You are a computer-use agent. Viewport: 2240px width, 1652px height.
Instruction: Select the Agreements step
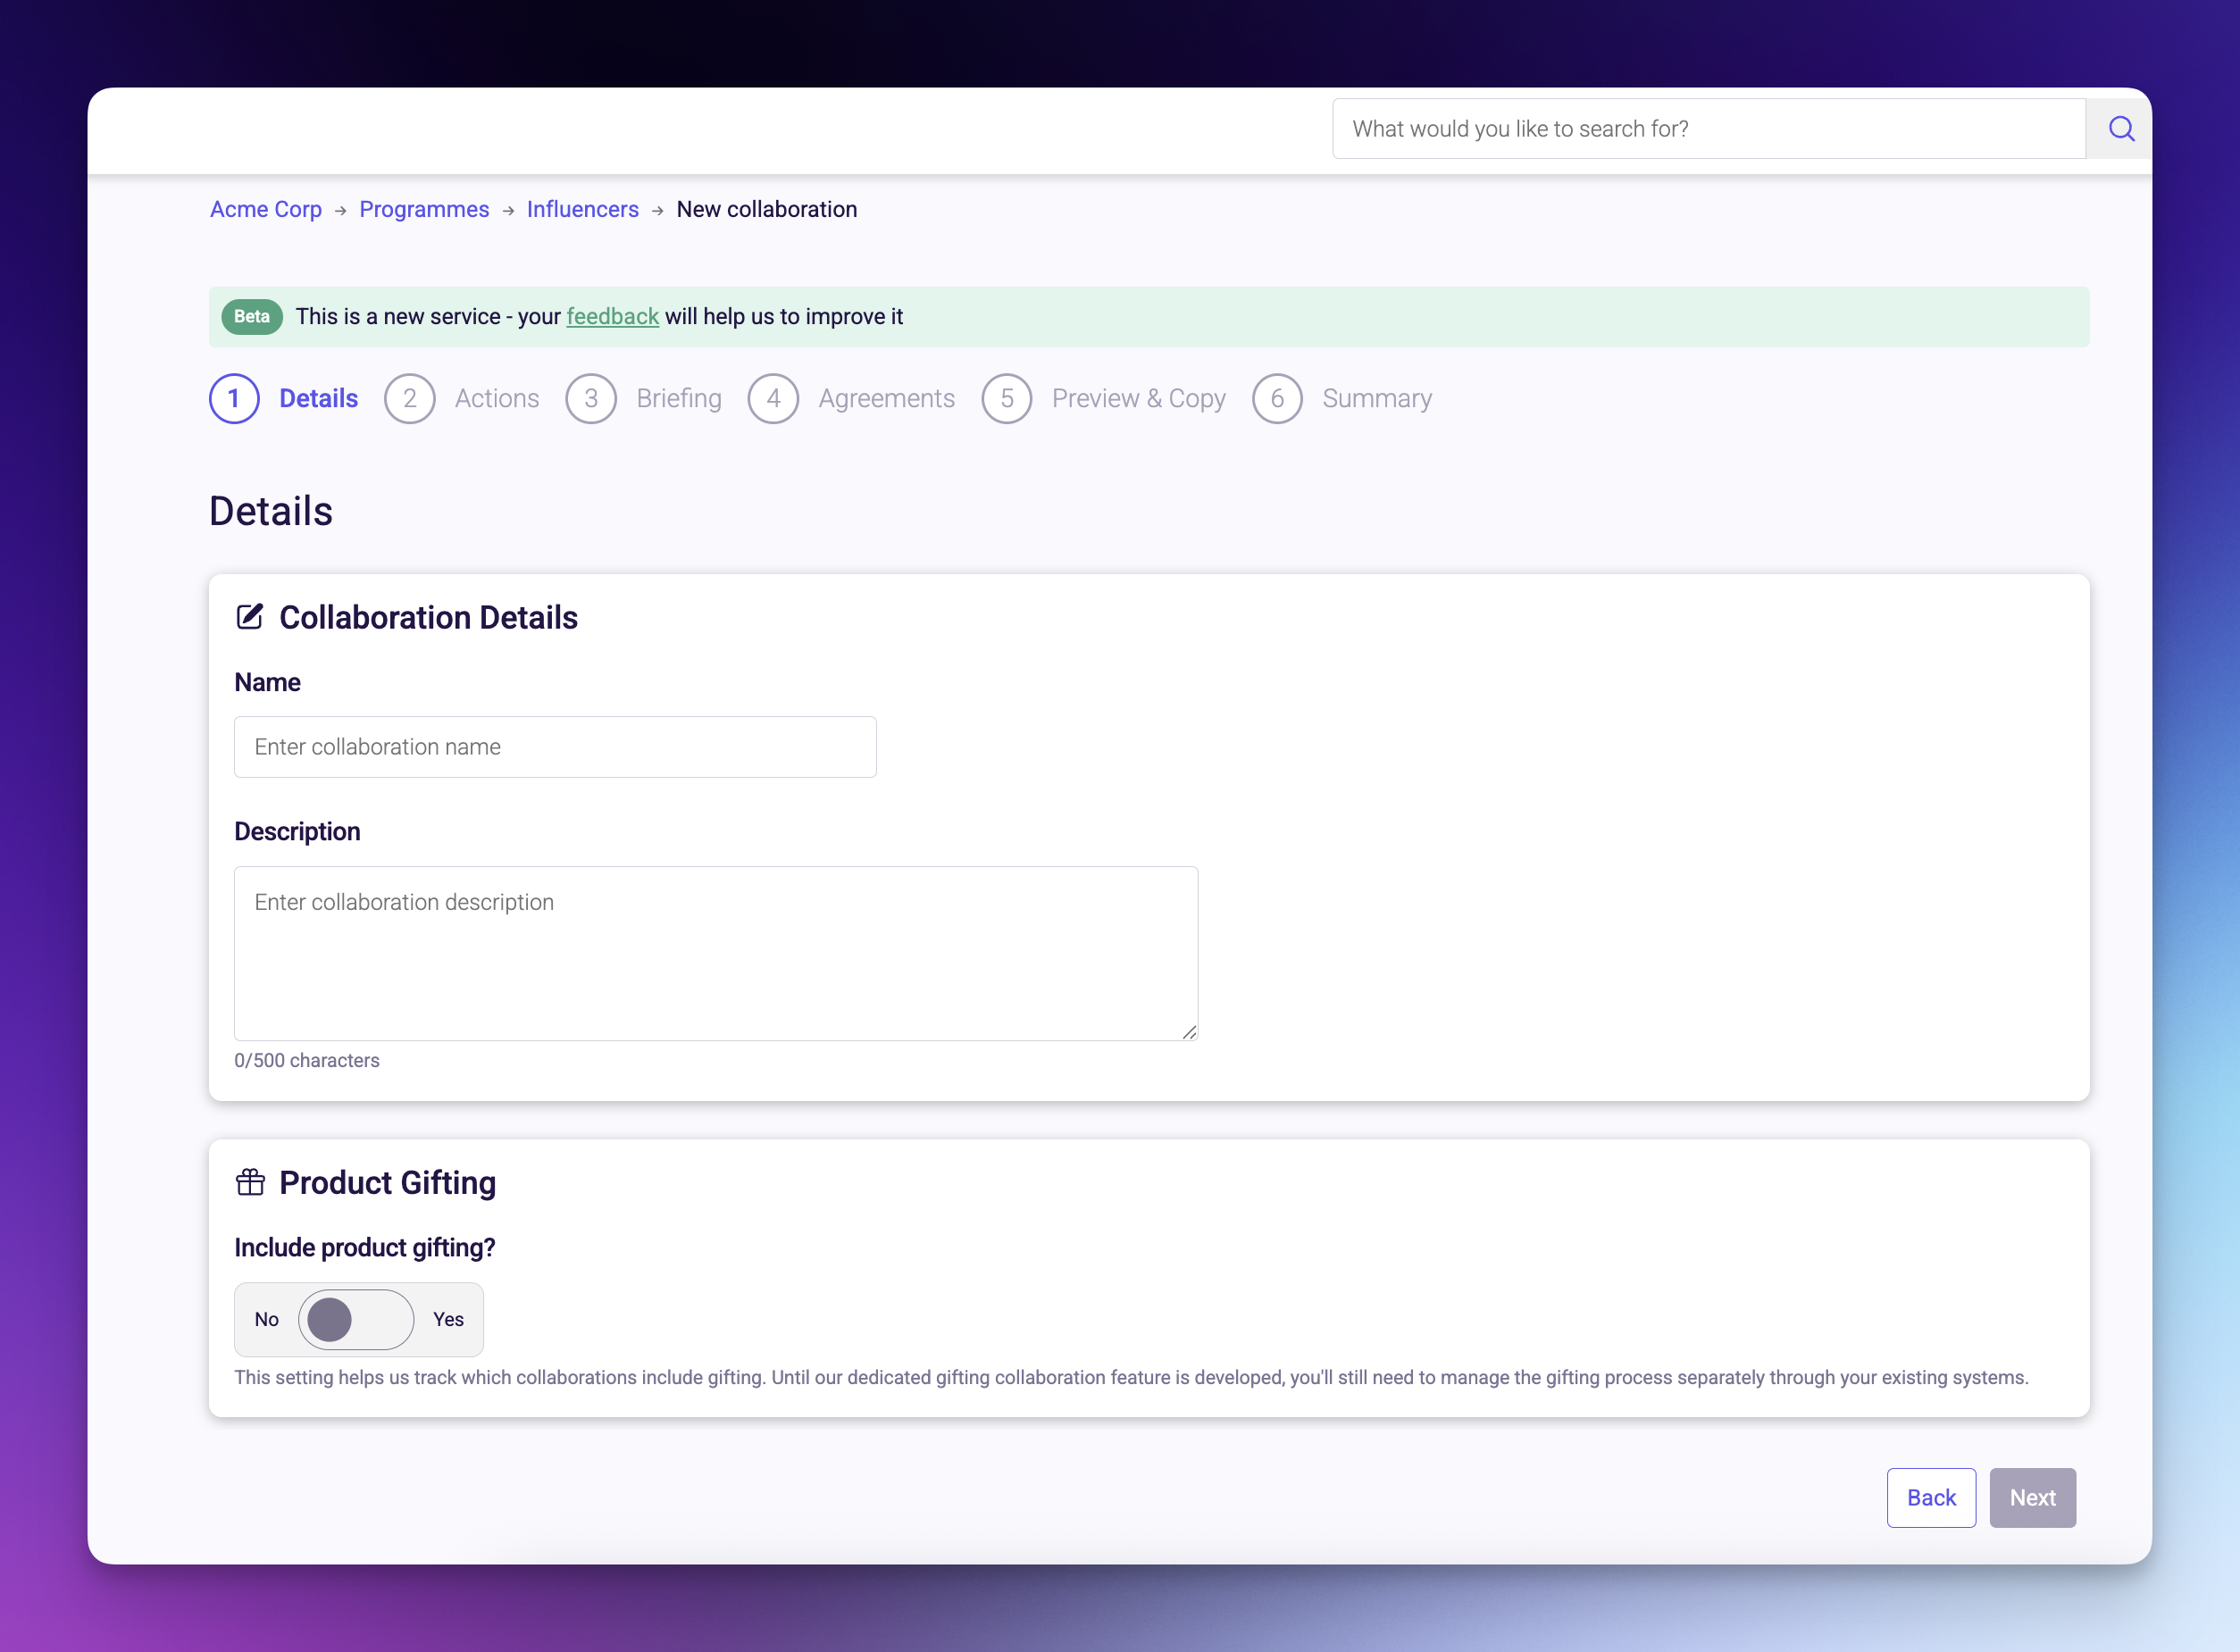[886, 398]
